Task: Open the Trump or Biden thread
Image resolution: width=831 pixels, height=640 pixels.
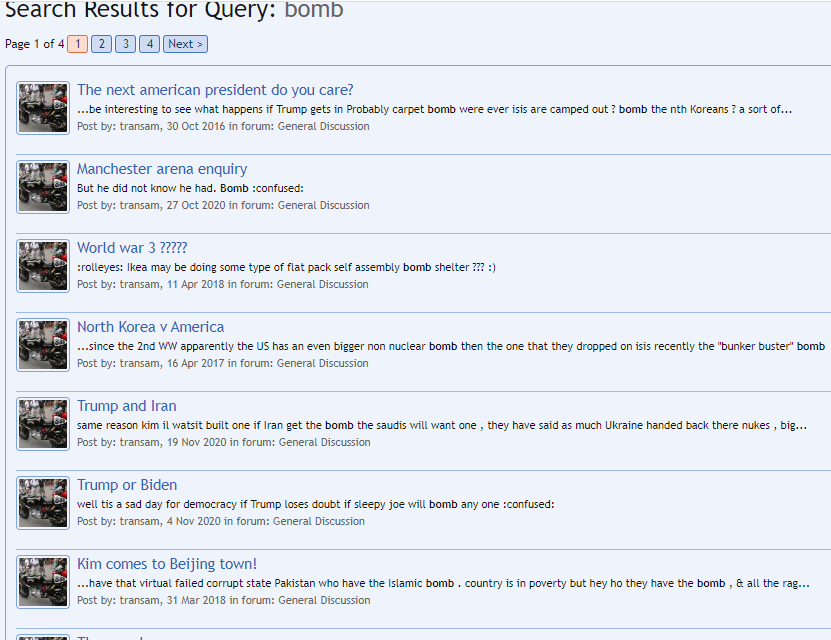Action: pyautogui.click(x=127, y=485)
